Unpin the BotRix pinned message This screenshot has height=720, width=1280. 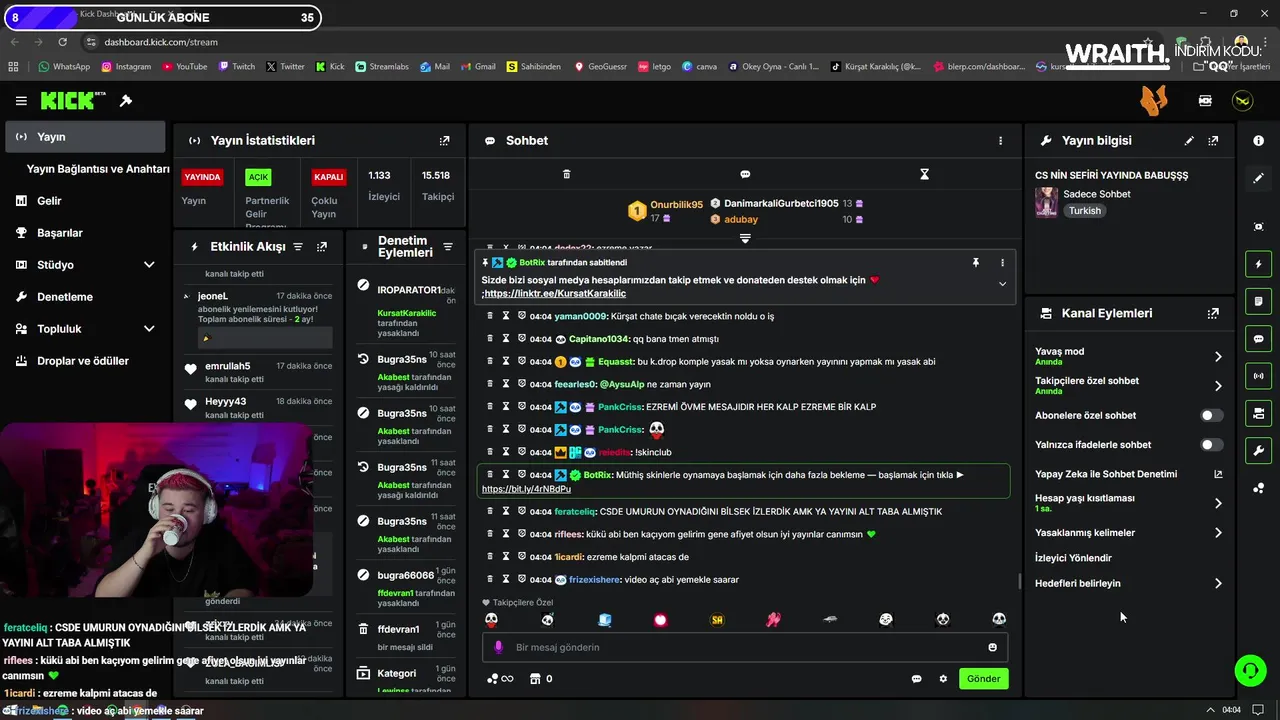click(x=975, y=263)
